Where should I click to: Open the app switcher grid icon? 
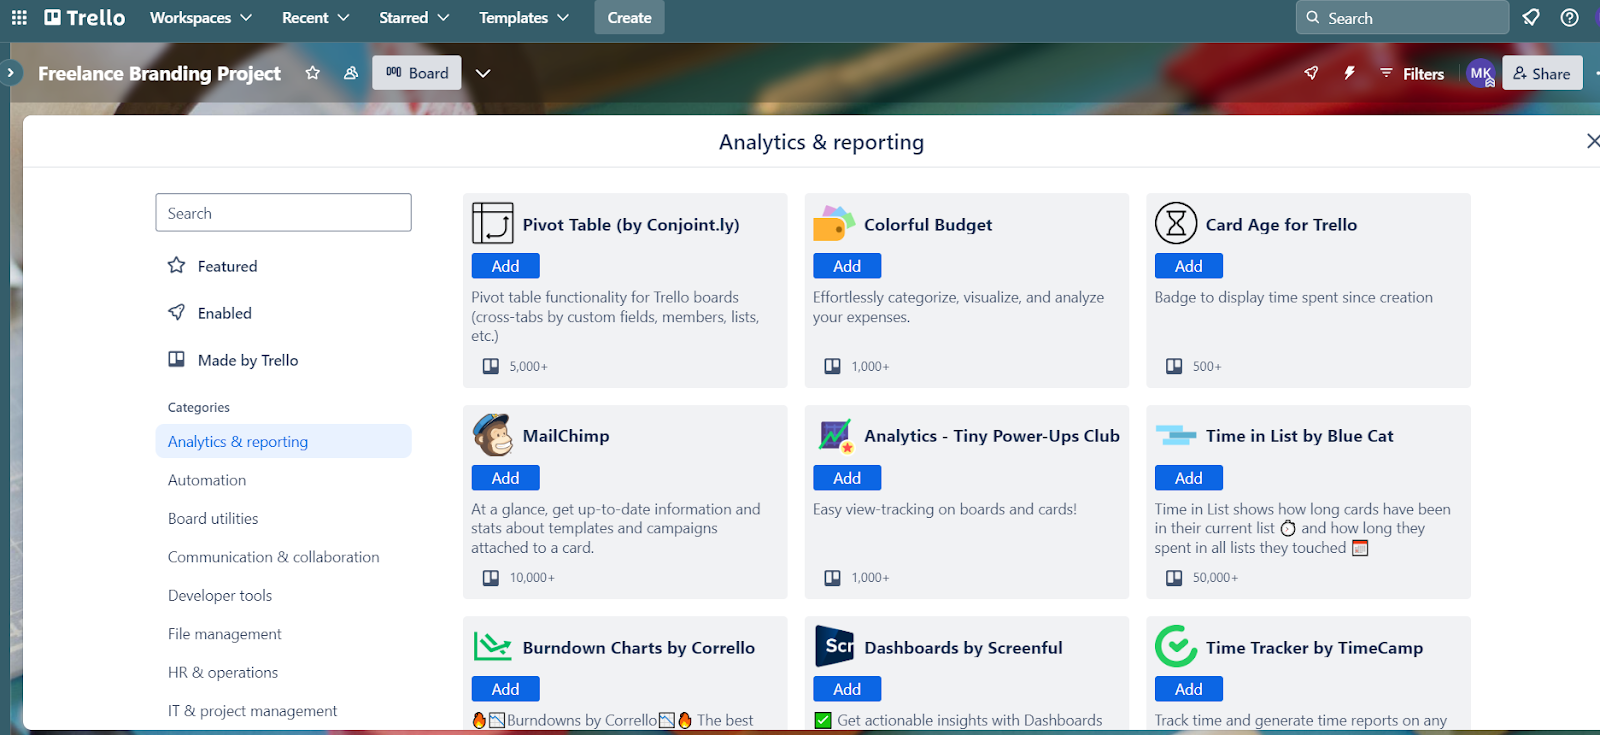coord(19,17)
